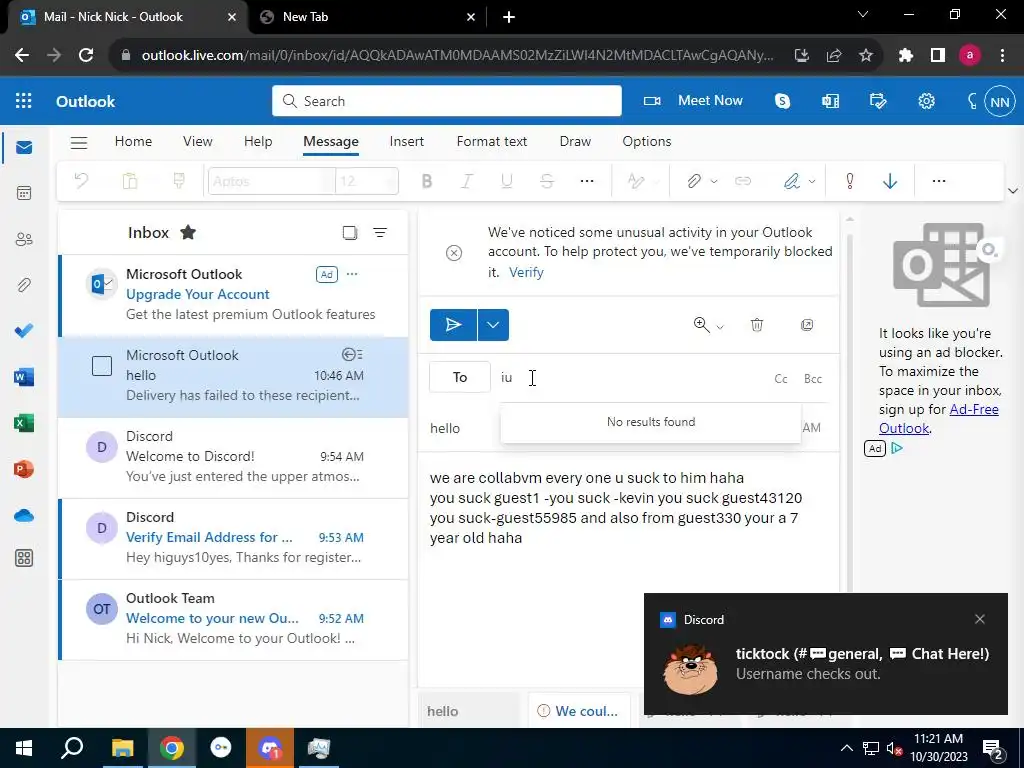Mark message as low importance

[889, 181]
